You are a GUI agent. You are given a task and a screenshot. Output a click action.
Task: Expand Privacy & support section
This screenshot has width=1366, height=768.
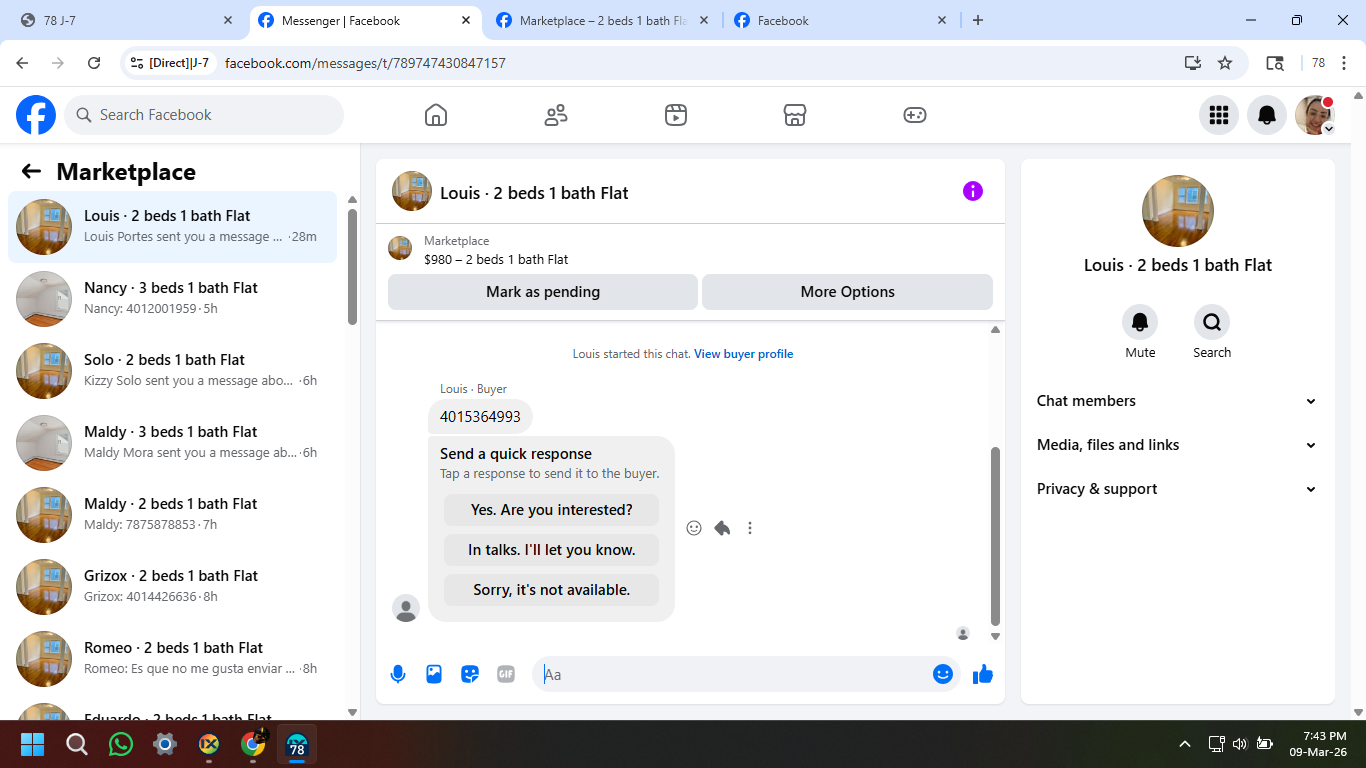tap(1178, 489)
